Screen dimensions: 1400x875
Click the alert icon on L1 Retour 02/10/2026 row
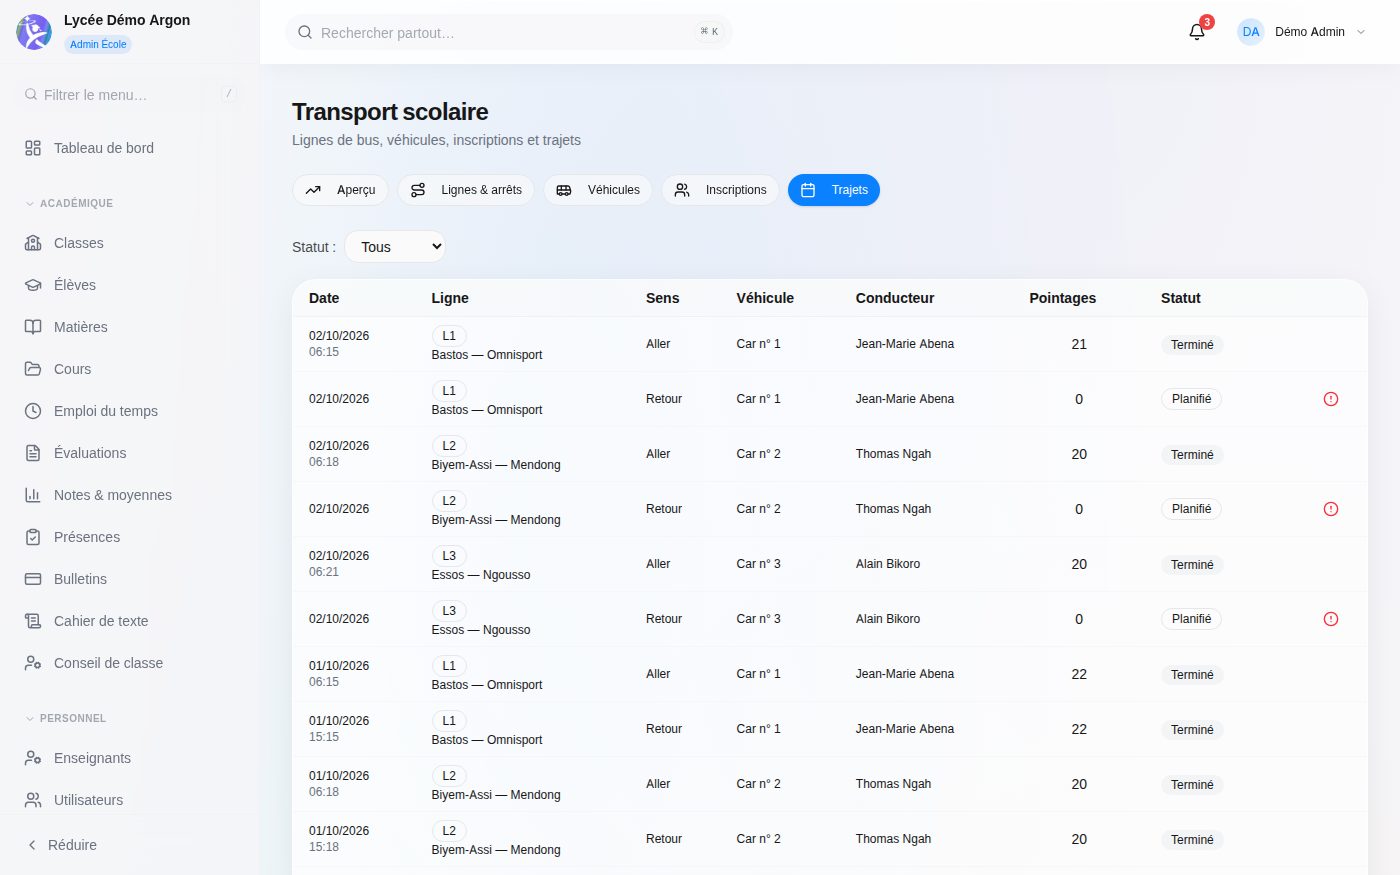(1331, 399)
